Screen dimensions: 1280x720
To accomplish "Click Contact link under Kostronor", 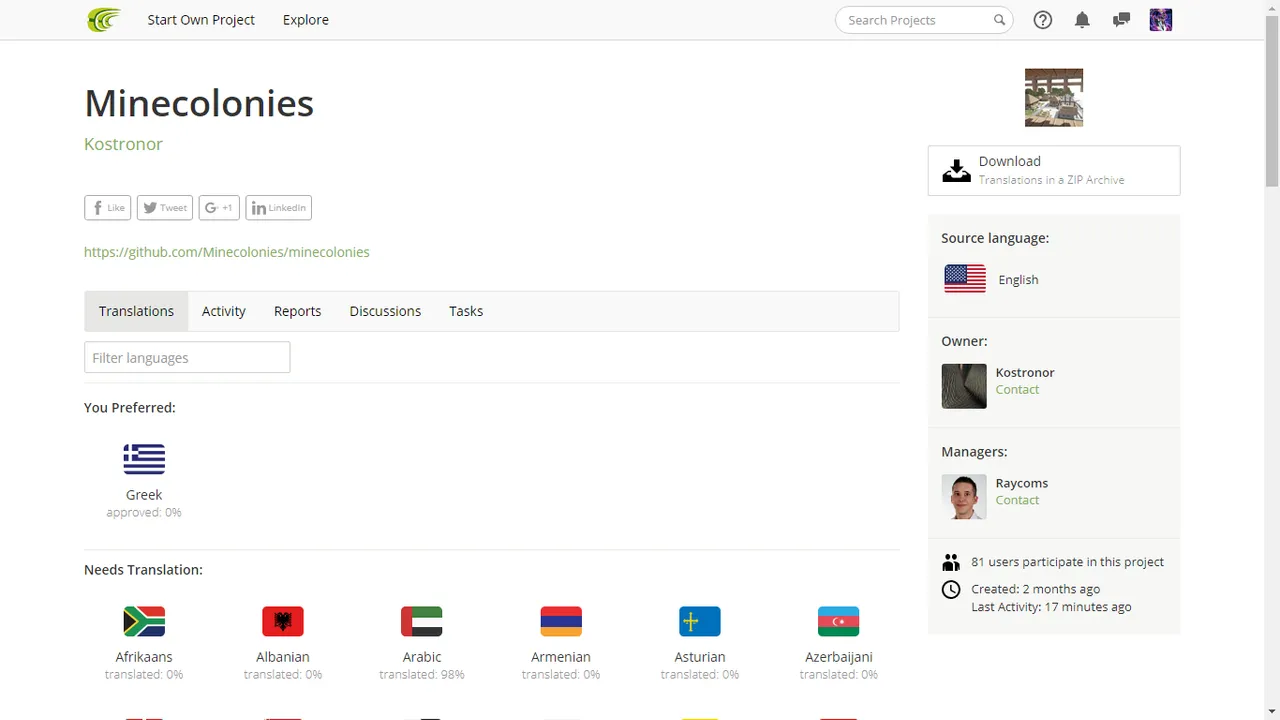I will [1017, 389].
